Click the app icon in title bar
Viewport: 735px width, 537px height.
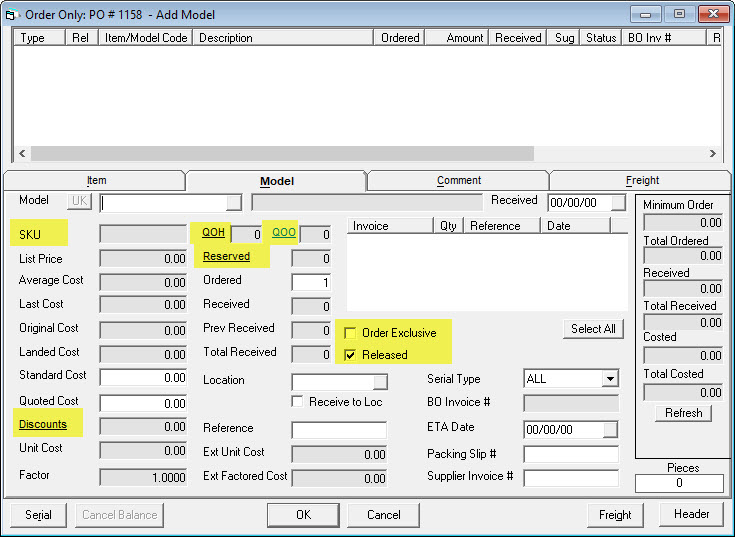click(x=12, y=15)
